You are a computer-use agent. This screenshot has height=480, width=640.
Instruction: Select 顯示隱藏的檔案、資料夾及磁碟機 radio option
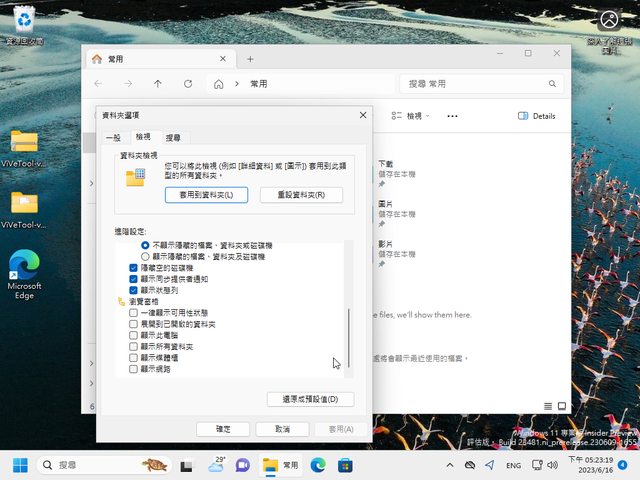(x=145, y=256)
